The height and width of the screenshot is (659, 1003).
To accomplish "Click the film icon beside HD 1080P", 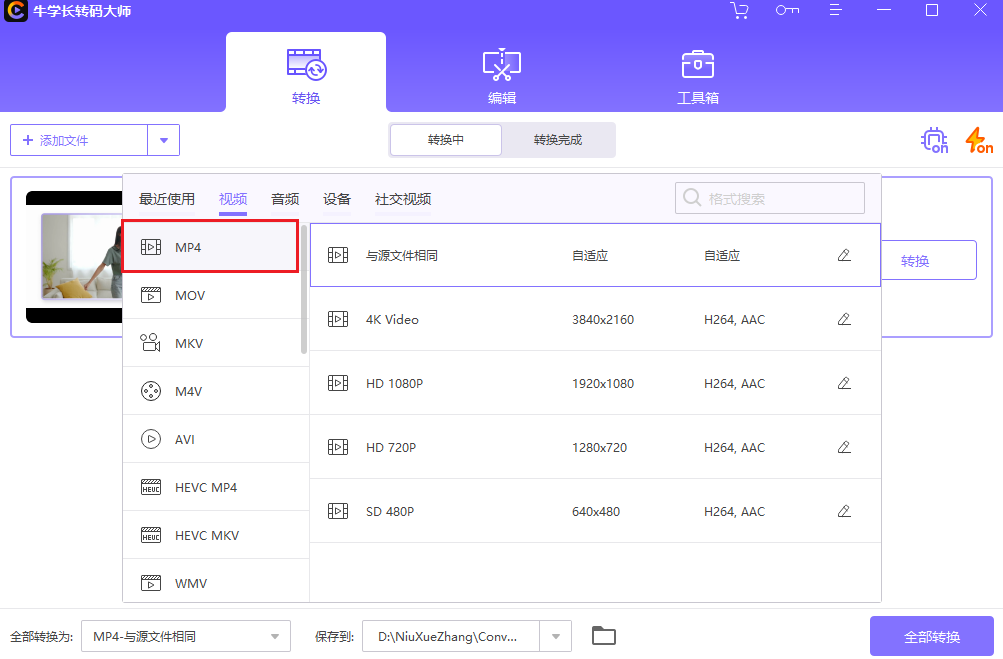I will pos(338,383).
